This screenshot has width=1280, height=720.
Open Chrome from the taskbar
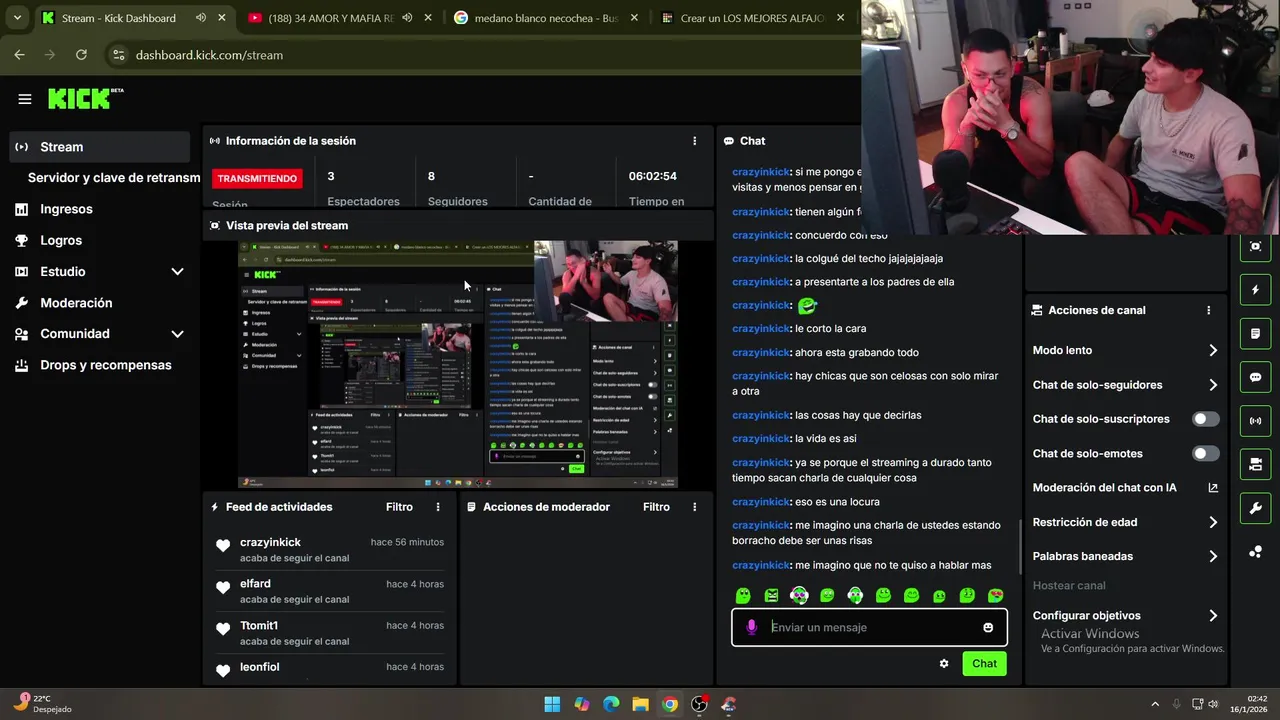pyautogui.click(x=670, y=704)
